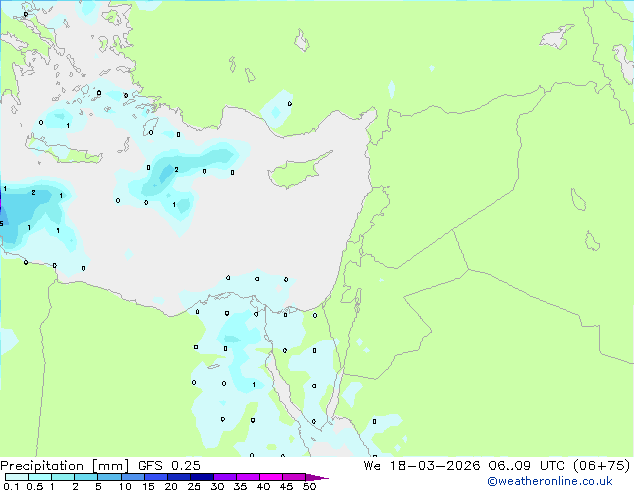This screenshot has width=634, height=490.
Task: Click the "35" legend scale label
Action: point(240,486)
